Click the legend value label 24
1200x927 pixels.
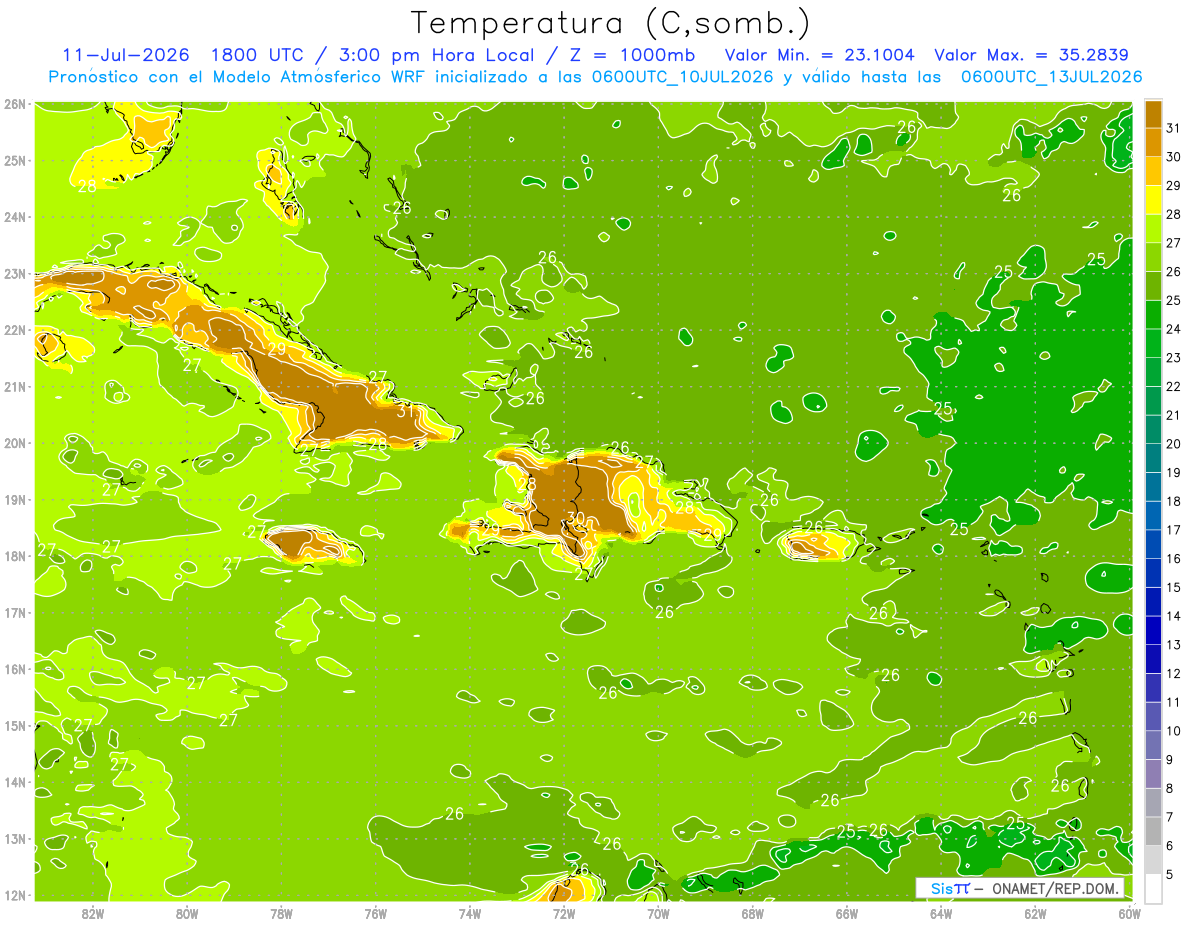(1173, 329)
